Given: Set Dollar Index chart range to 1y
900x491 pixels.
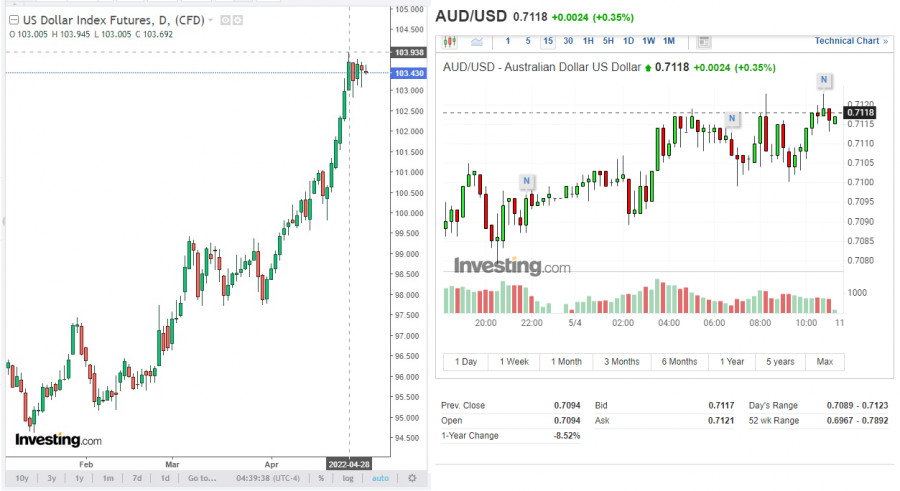Looking at the screenshot, I should pyautogui.click(x=79, y=478).
